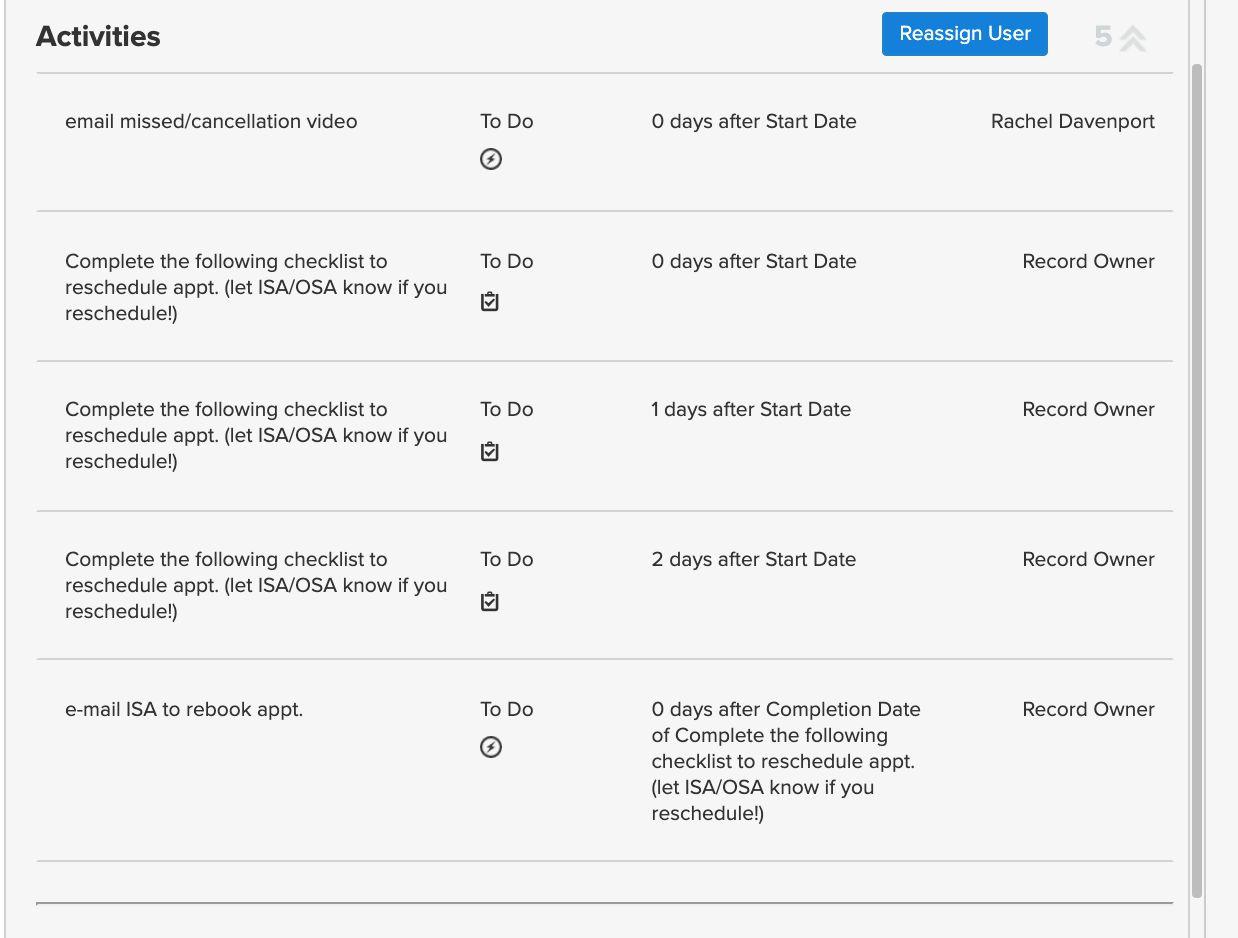Click the Activities section heading
This screenshot has height=938, width=1238.
pyautogui.click(x=98, y=37)
